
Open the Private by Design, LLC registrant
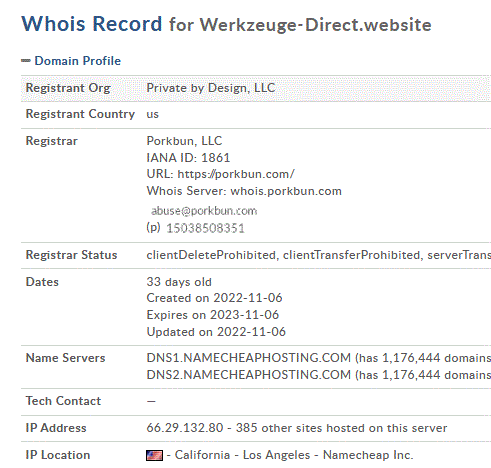click(x=211, y=88)
